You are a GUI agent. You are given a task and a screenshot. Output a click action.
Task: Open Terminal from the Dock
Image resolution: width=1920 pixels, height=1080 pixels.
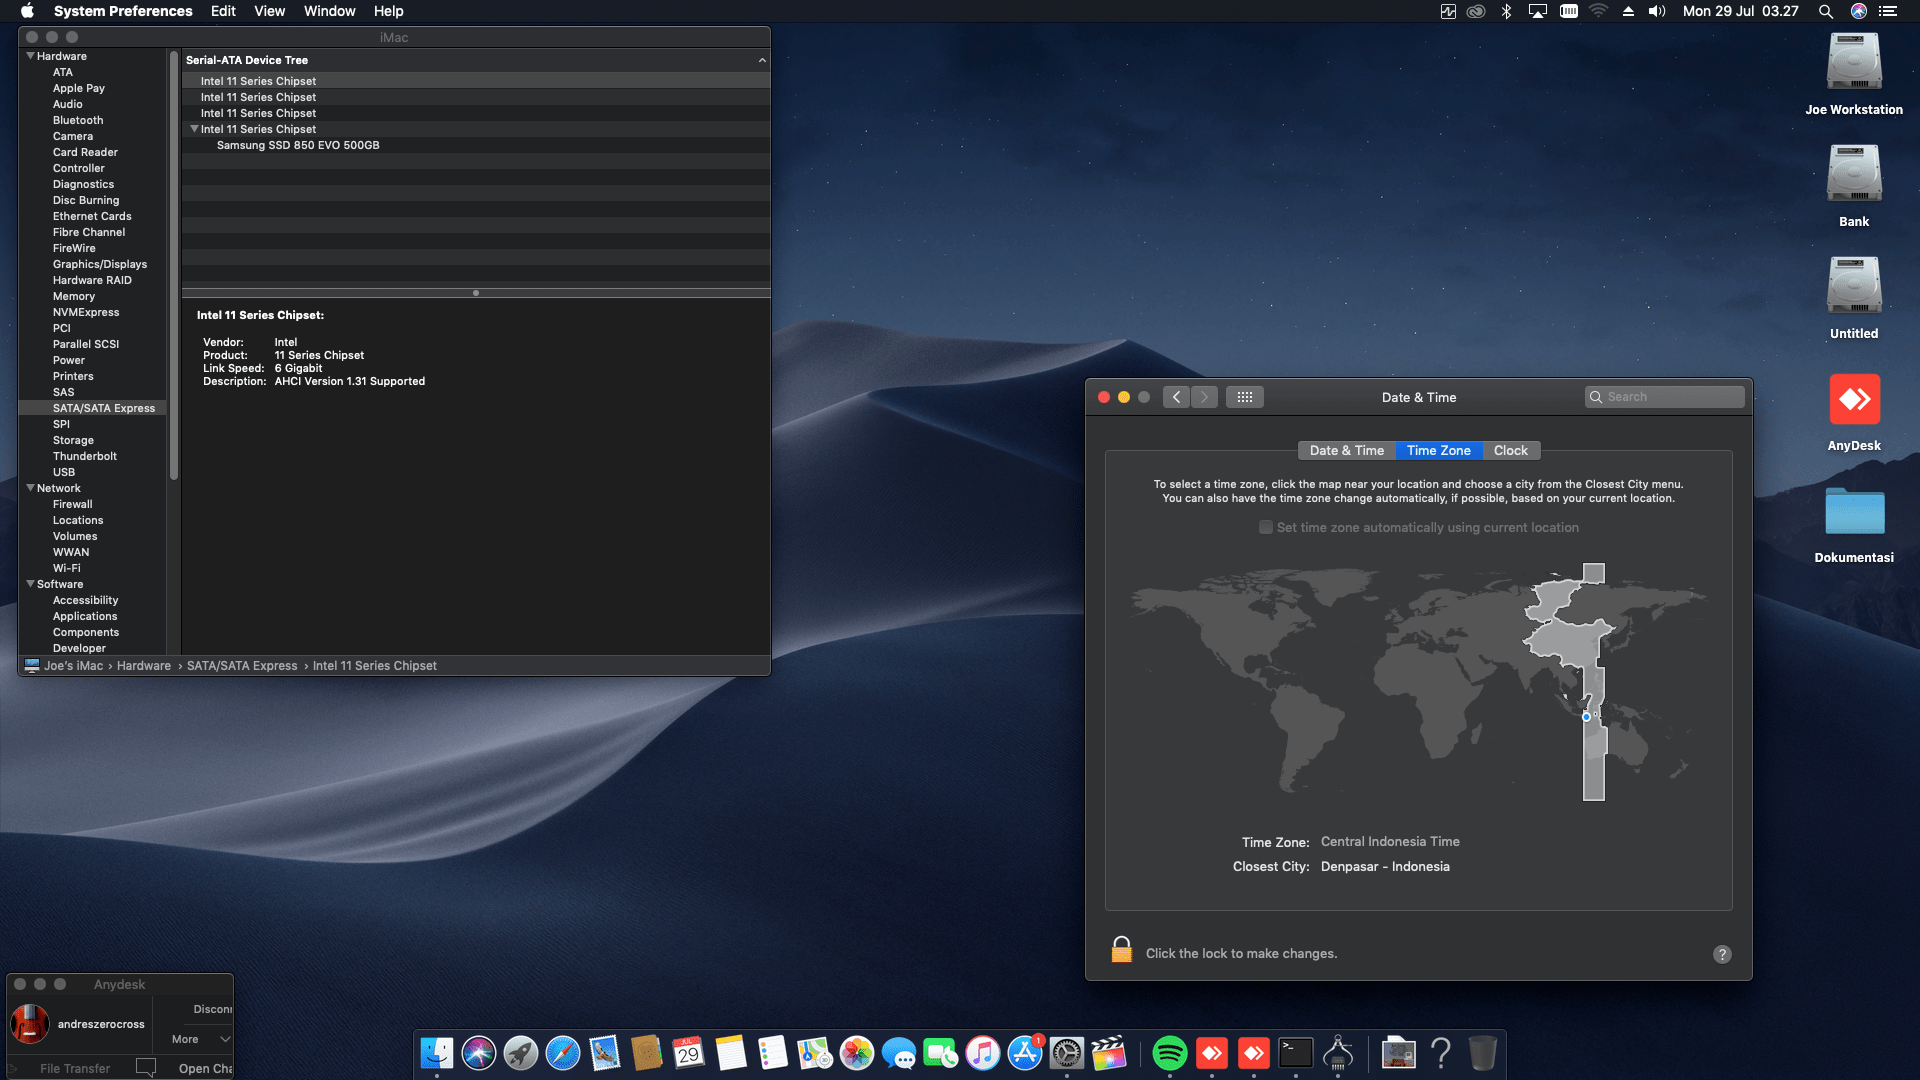tap(1296, 1053)
